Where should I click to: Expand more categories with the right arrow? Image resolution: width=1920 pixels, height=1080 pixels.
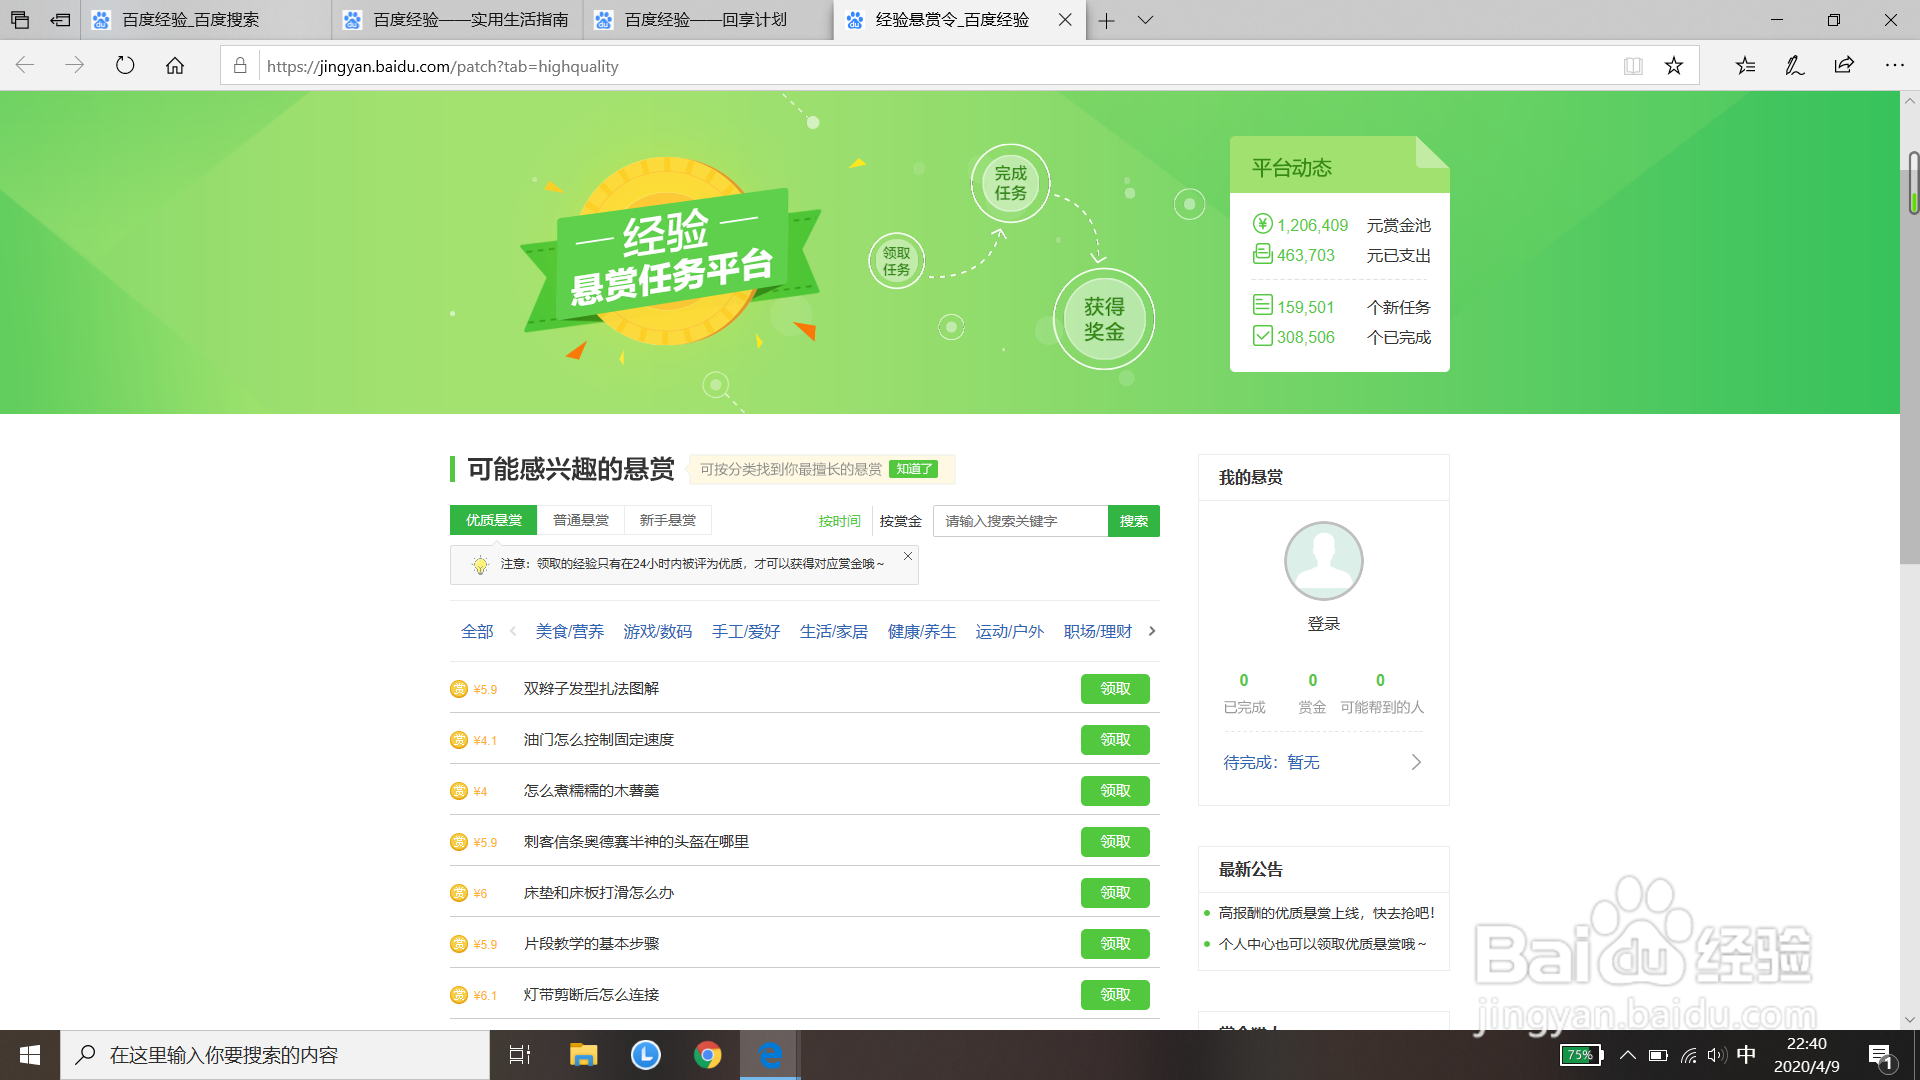(1151, 631)
